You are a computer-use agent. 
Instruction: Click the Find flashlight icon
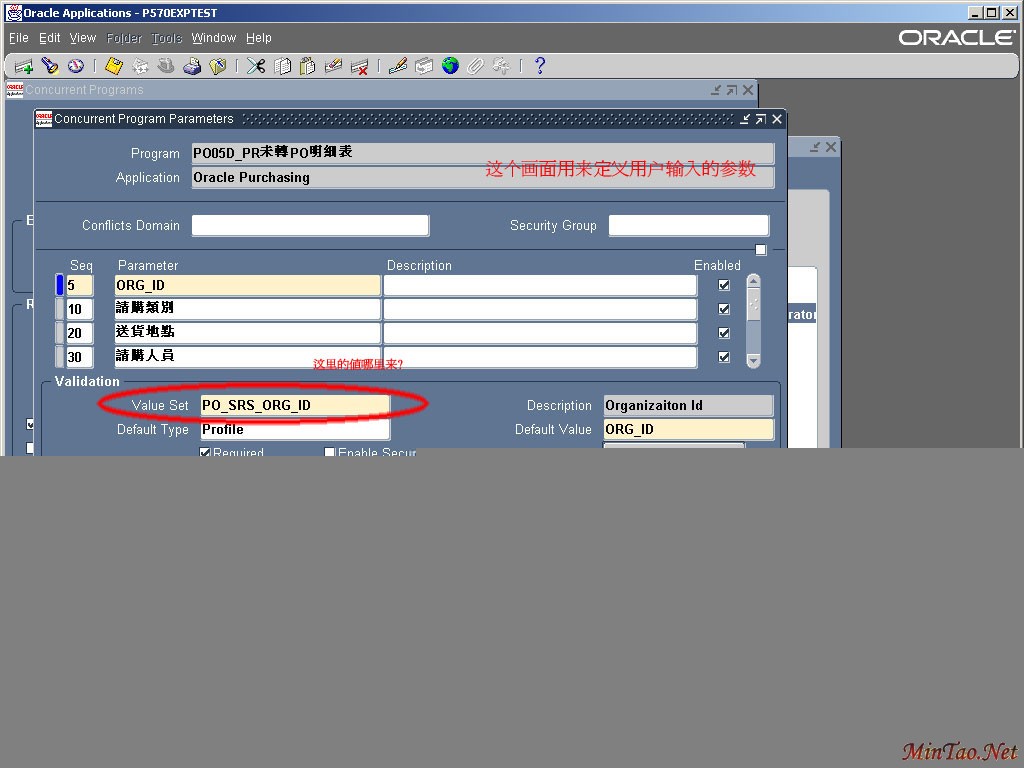50,66
